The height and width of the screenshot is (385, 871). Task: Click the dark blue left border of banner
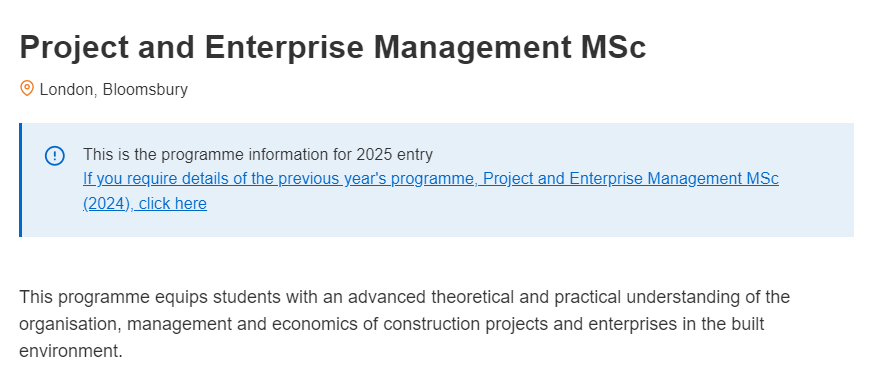coord(21,180)
